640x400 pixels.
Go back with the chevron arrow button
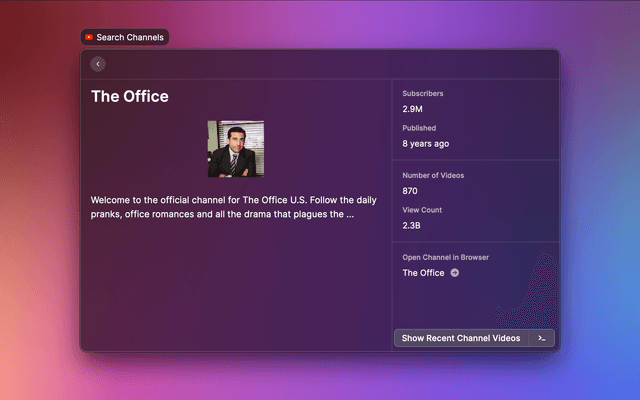(98, 64)
